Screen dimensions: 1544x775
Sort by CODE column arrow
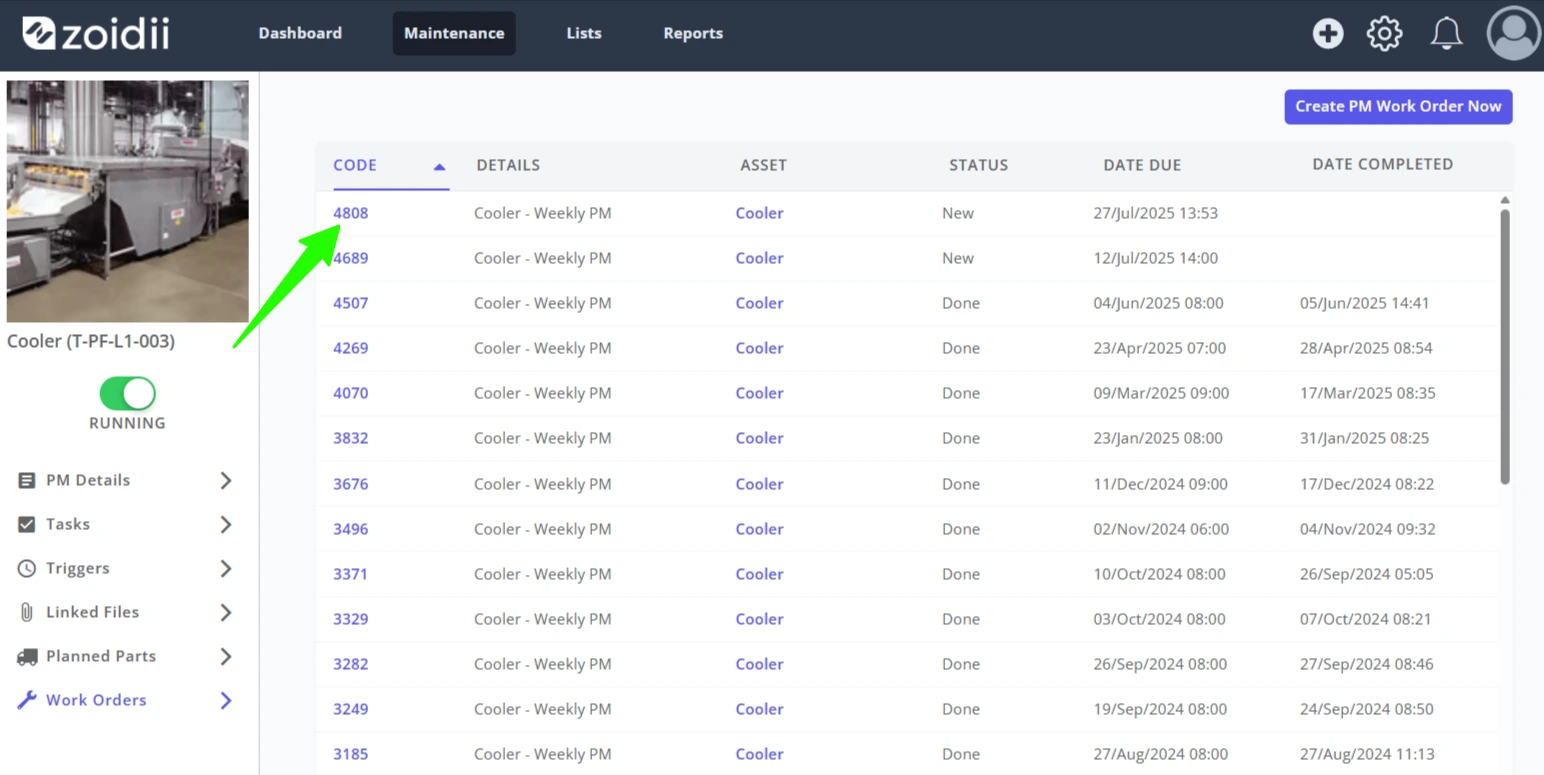(439, 167)
